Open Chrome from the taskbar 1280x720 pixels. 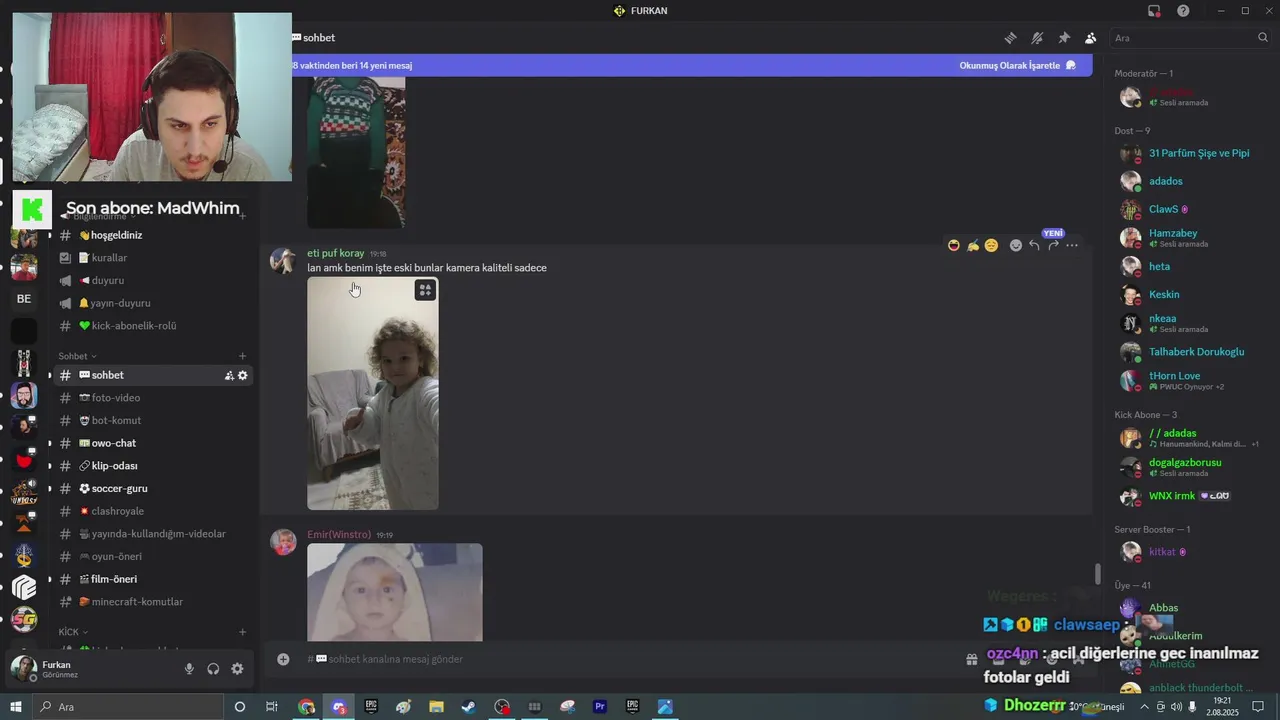coord(306,707)
